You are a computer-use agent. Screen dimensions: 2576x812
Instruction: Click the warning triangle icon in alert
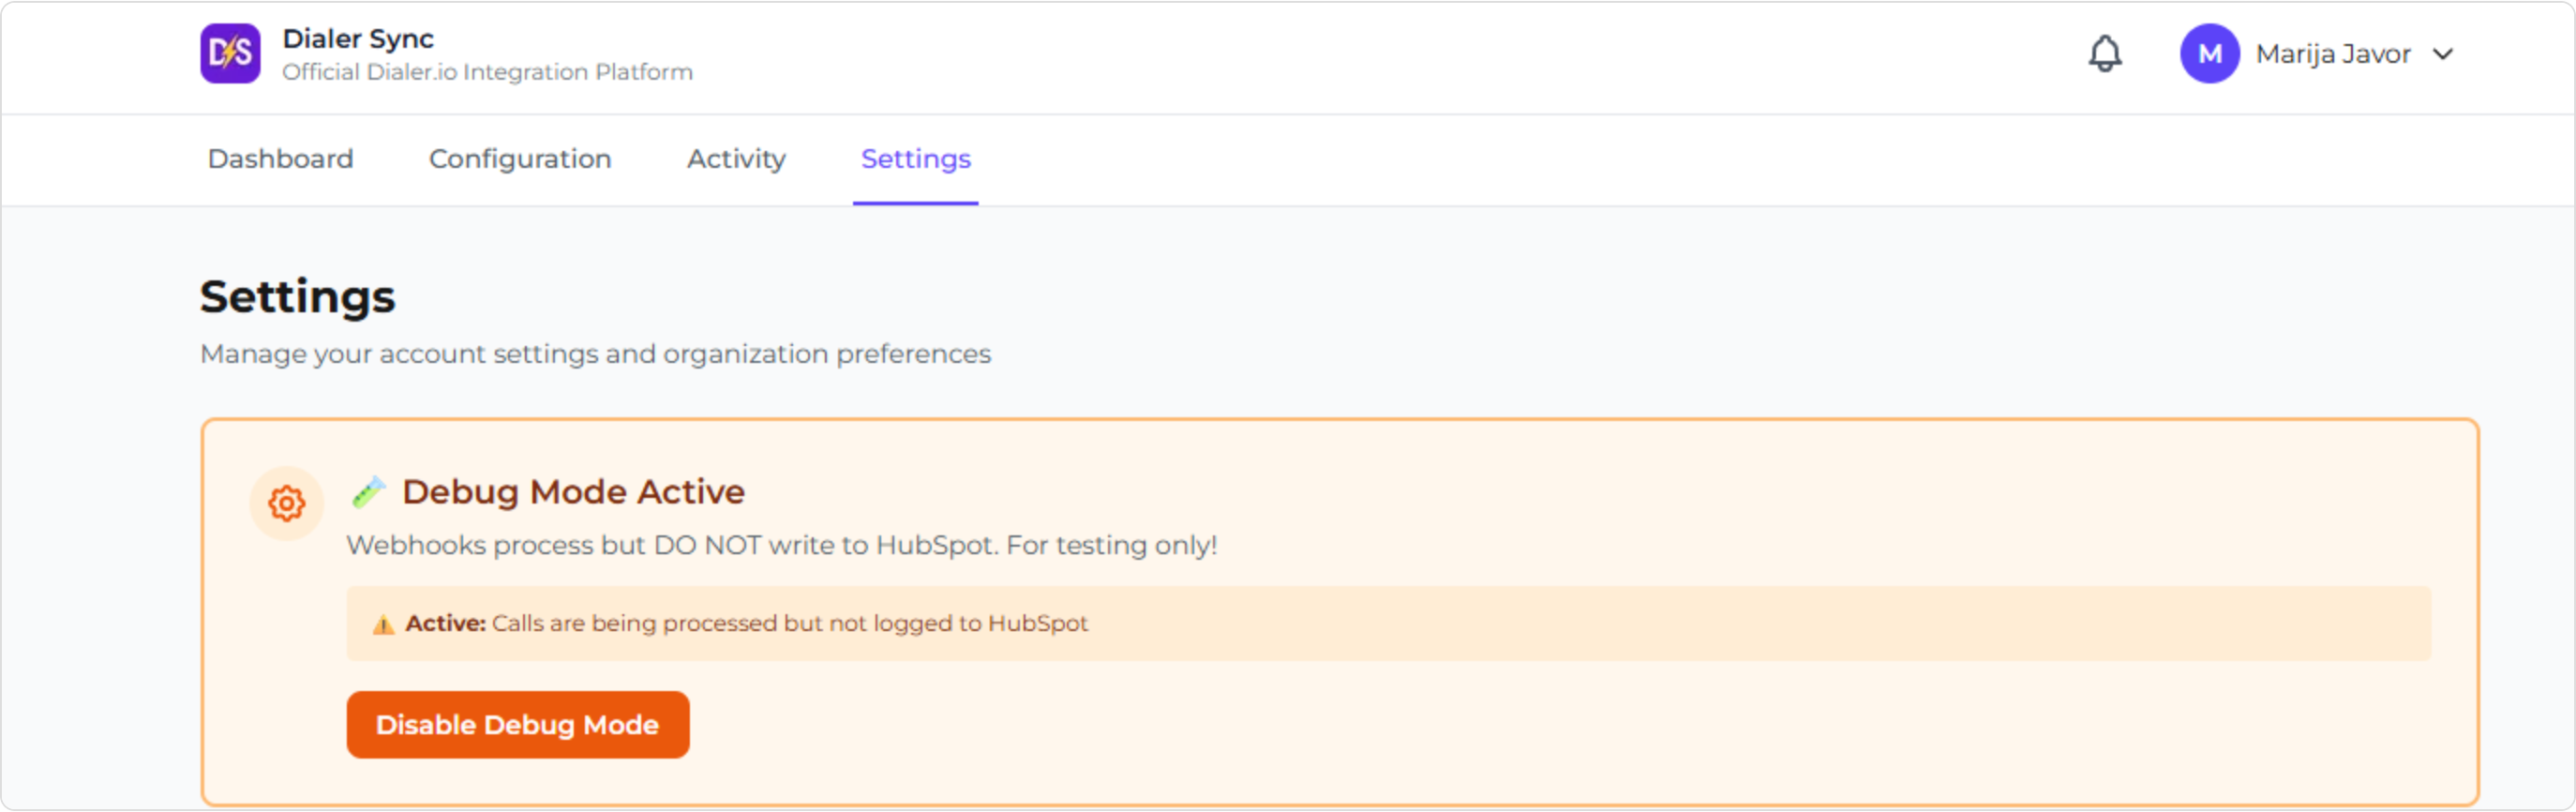(383, 625)
